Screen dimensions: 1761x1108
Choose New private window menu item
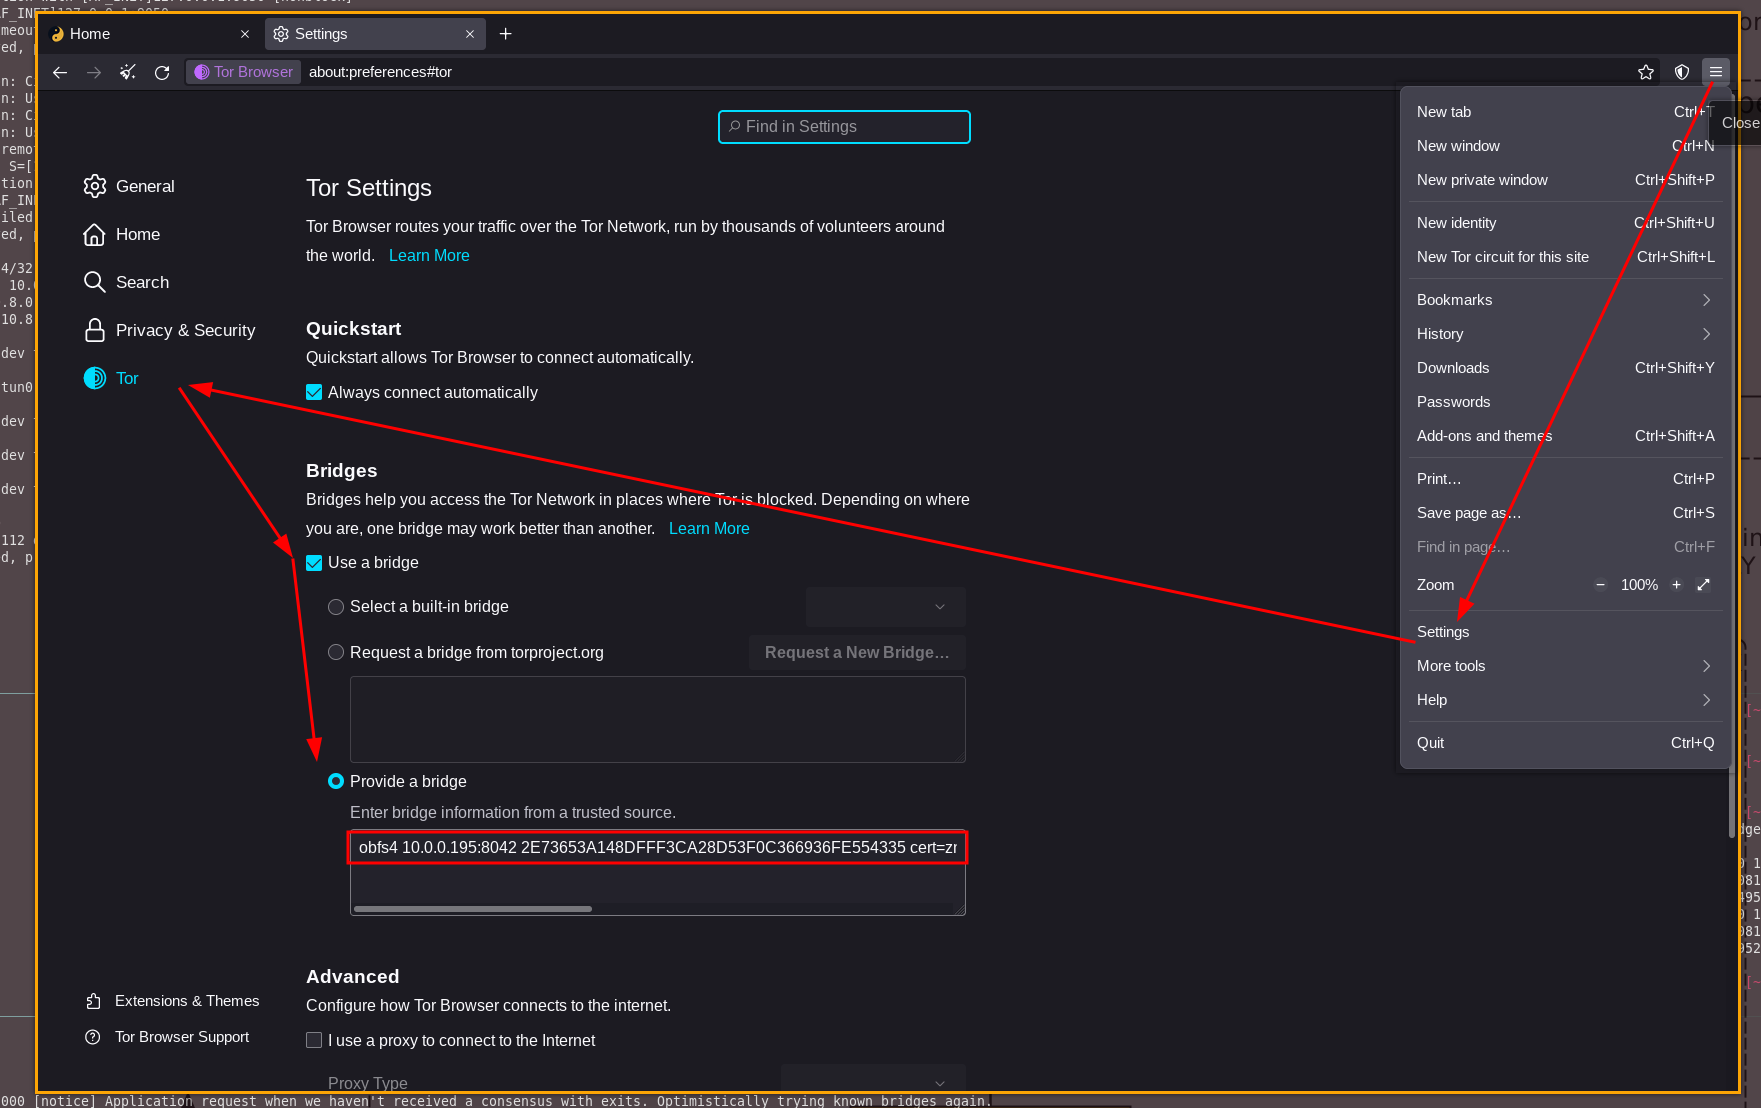1565,180
